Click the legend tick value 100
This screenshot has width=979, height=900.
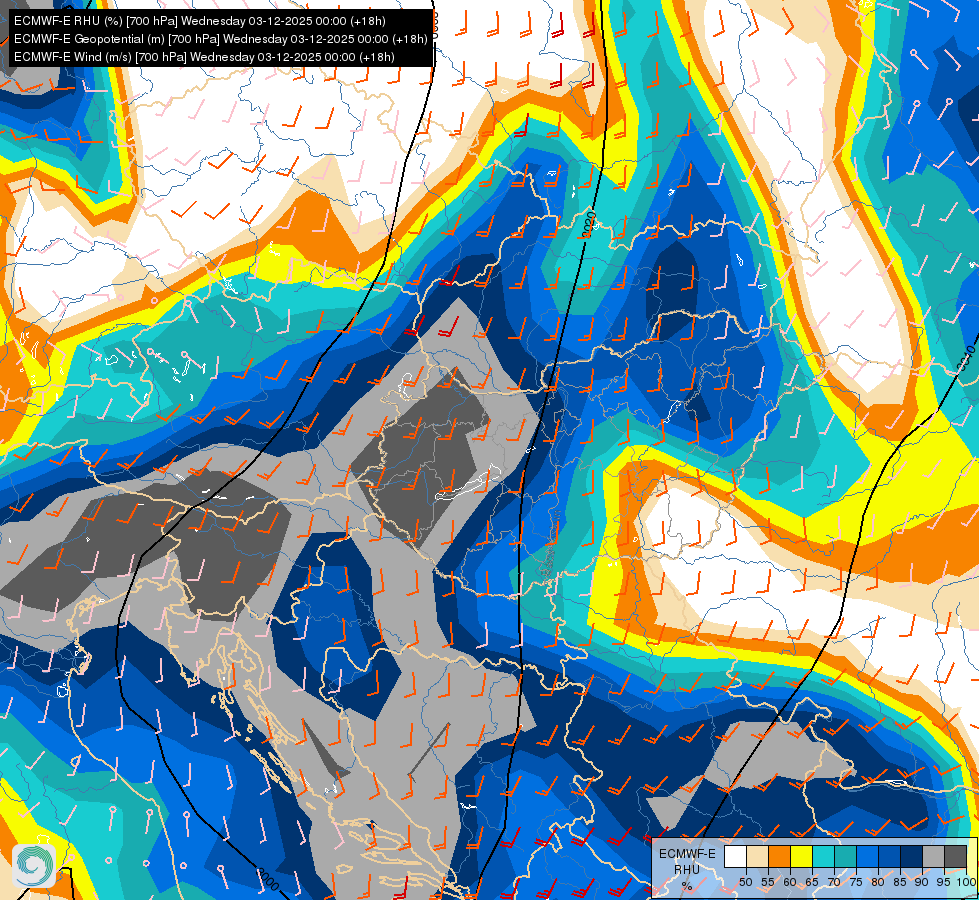point(967,882)
